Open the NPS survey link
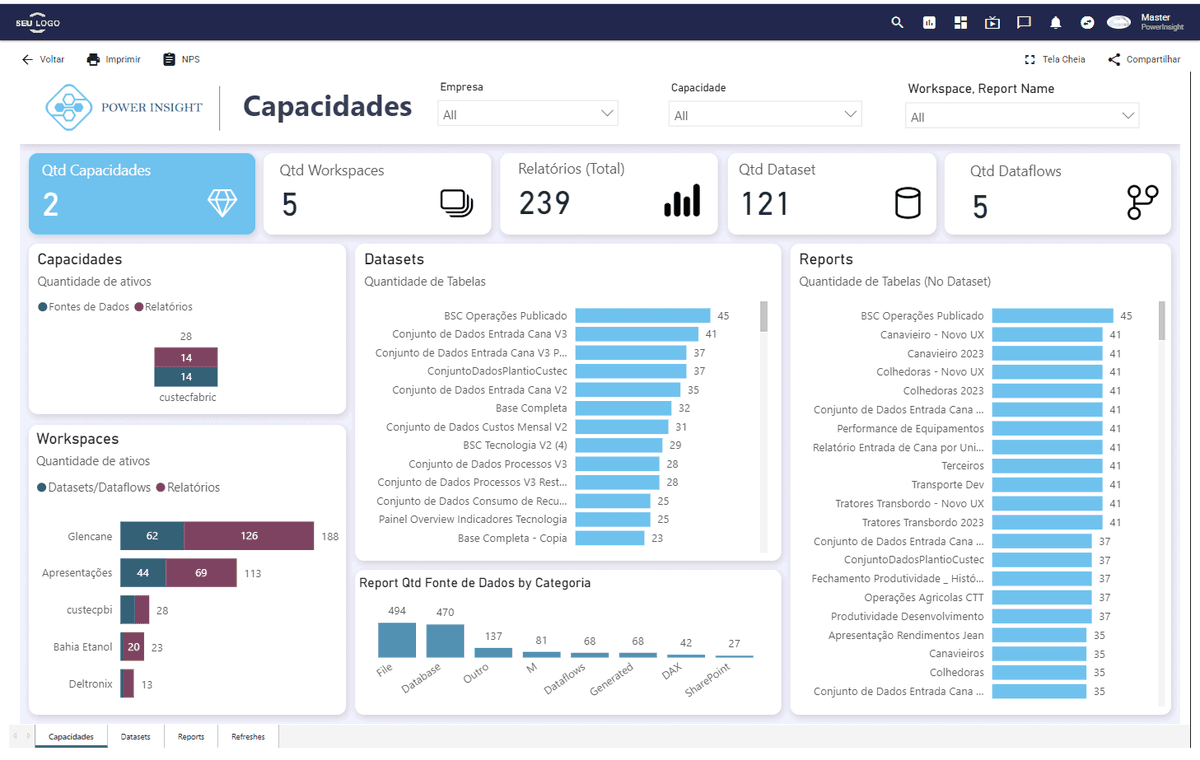The image size is (1200, 760). click(181, 60)
